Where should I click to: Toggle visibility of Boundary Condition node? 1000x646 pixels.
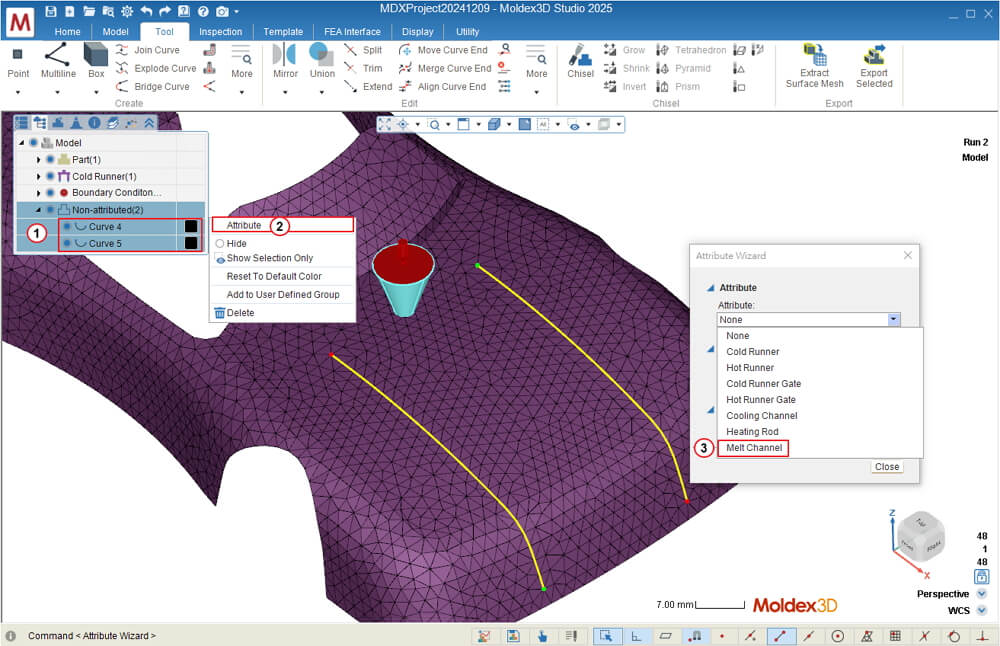[50, 193]
